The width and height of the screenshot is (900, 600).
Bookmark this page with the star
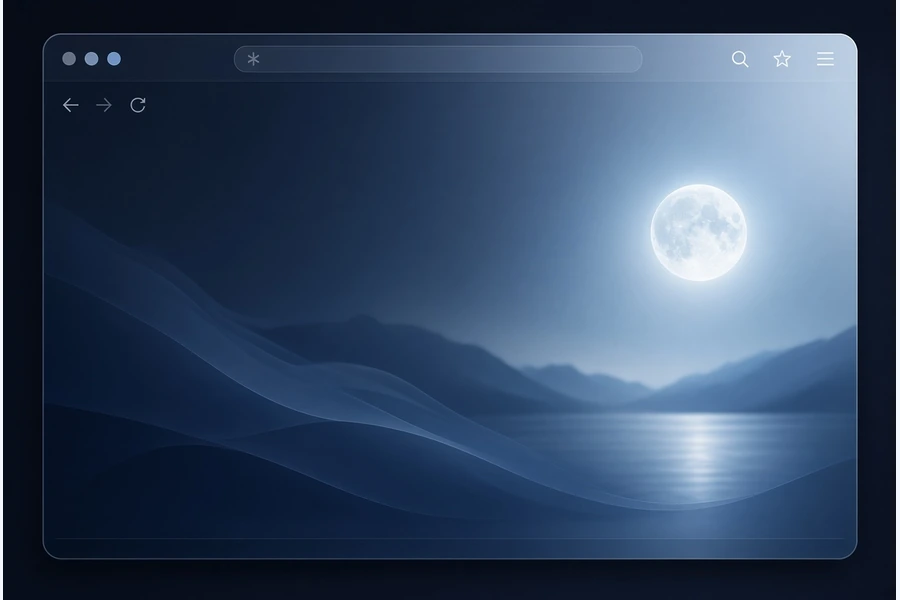[782, 59]
